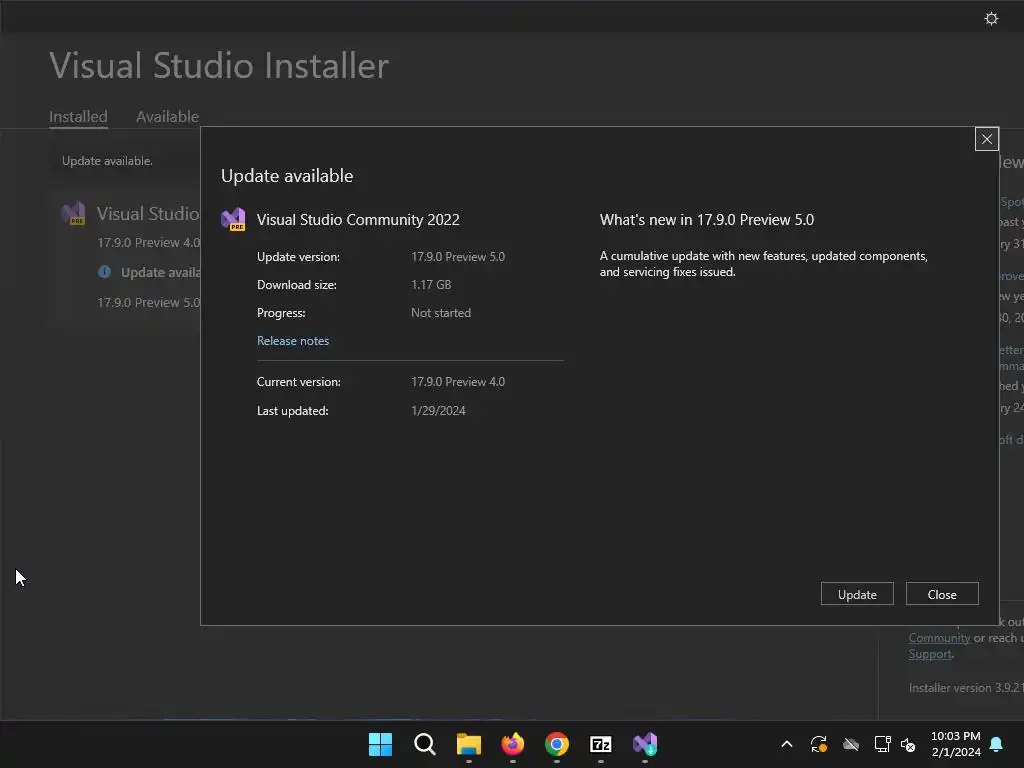
Task: Click the progress status 'Not started'
Action: click(441, 313)
